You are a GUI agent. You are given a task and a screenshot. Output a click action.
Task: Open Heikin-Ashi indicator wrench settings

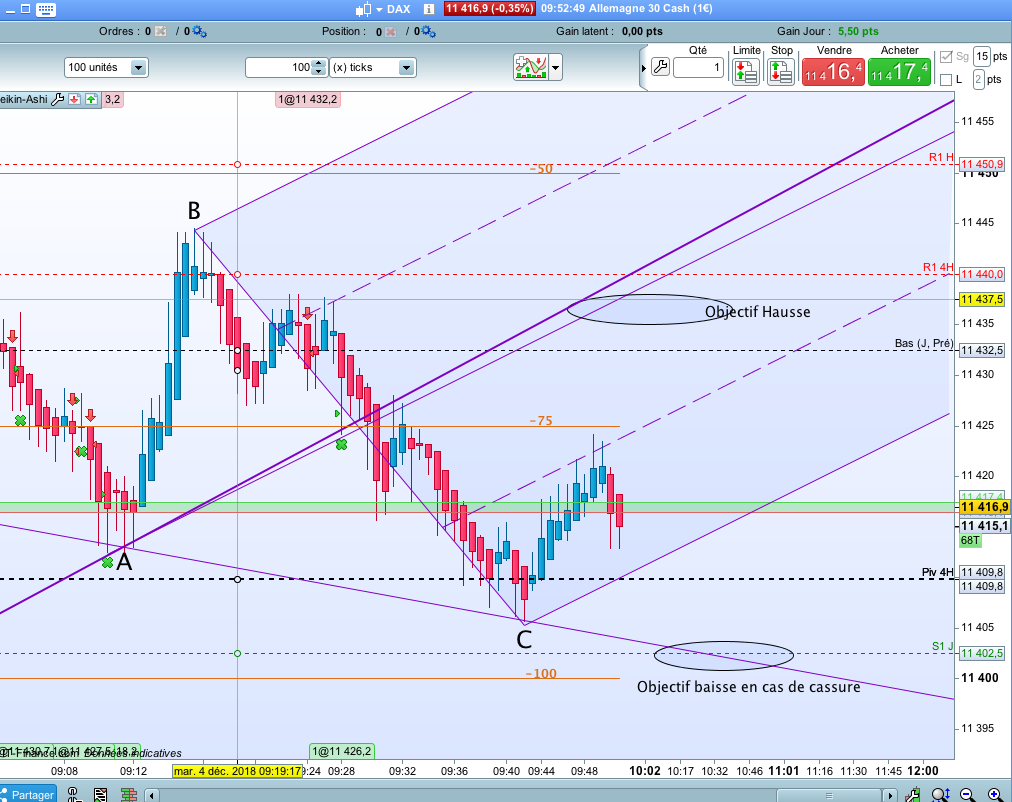pos(57,99)
